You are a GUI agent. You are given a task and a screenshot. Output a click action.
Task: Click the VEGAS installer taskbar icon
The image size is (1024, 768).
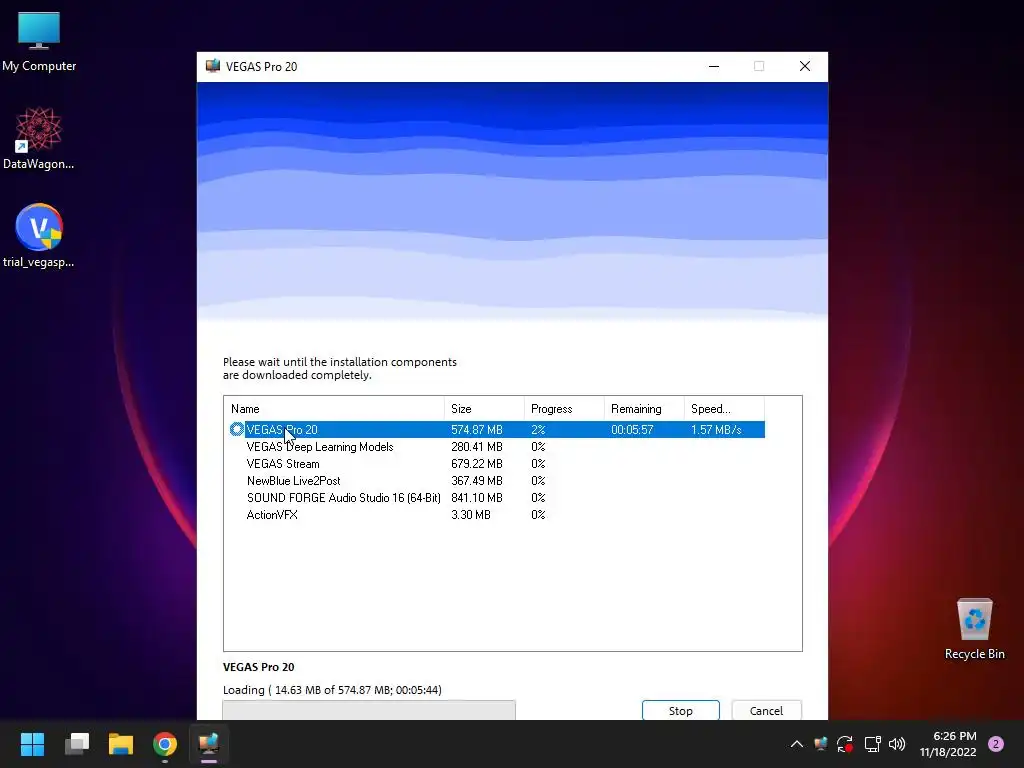209,744
